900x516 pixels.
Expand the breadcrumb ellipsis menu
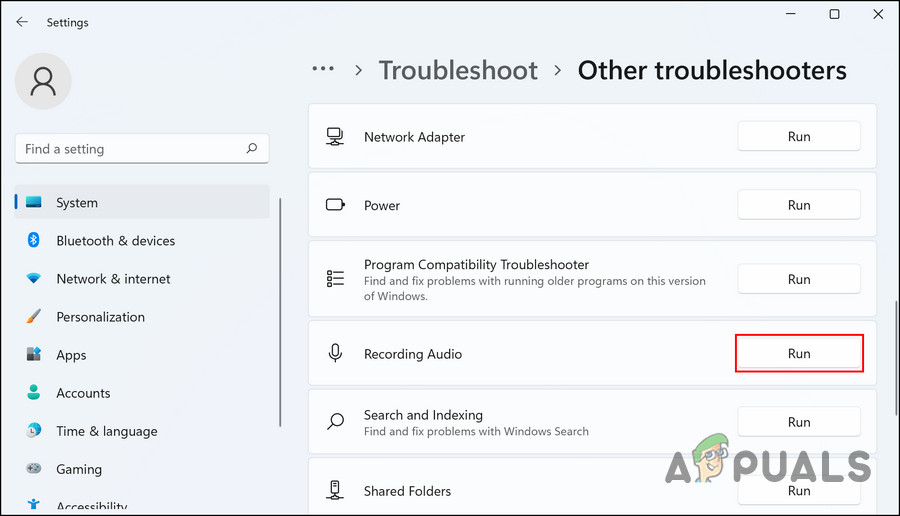point(323,70)
